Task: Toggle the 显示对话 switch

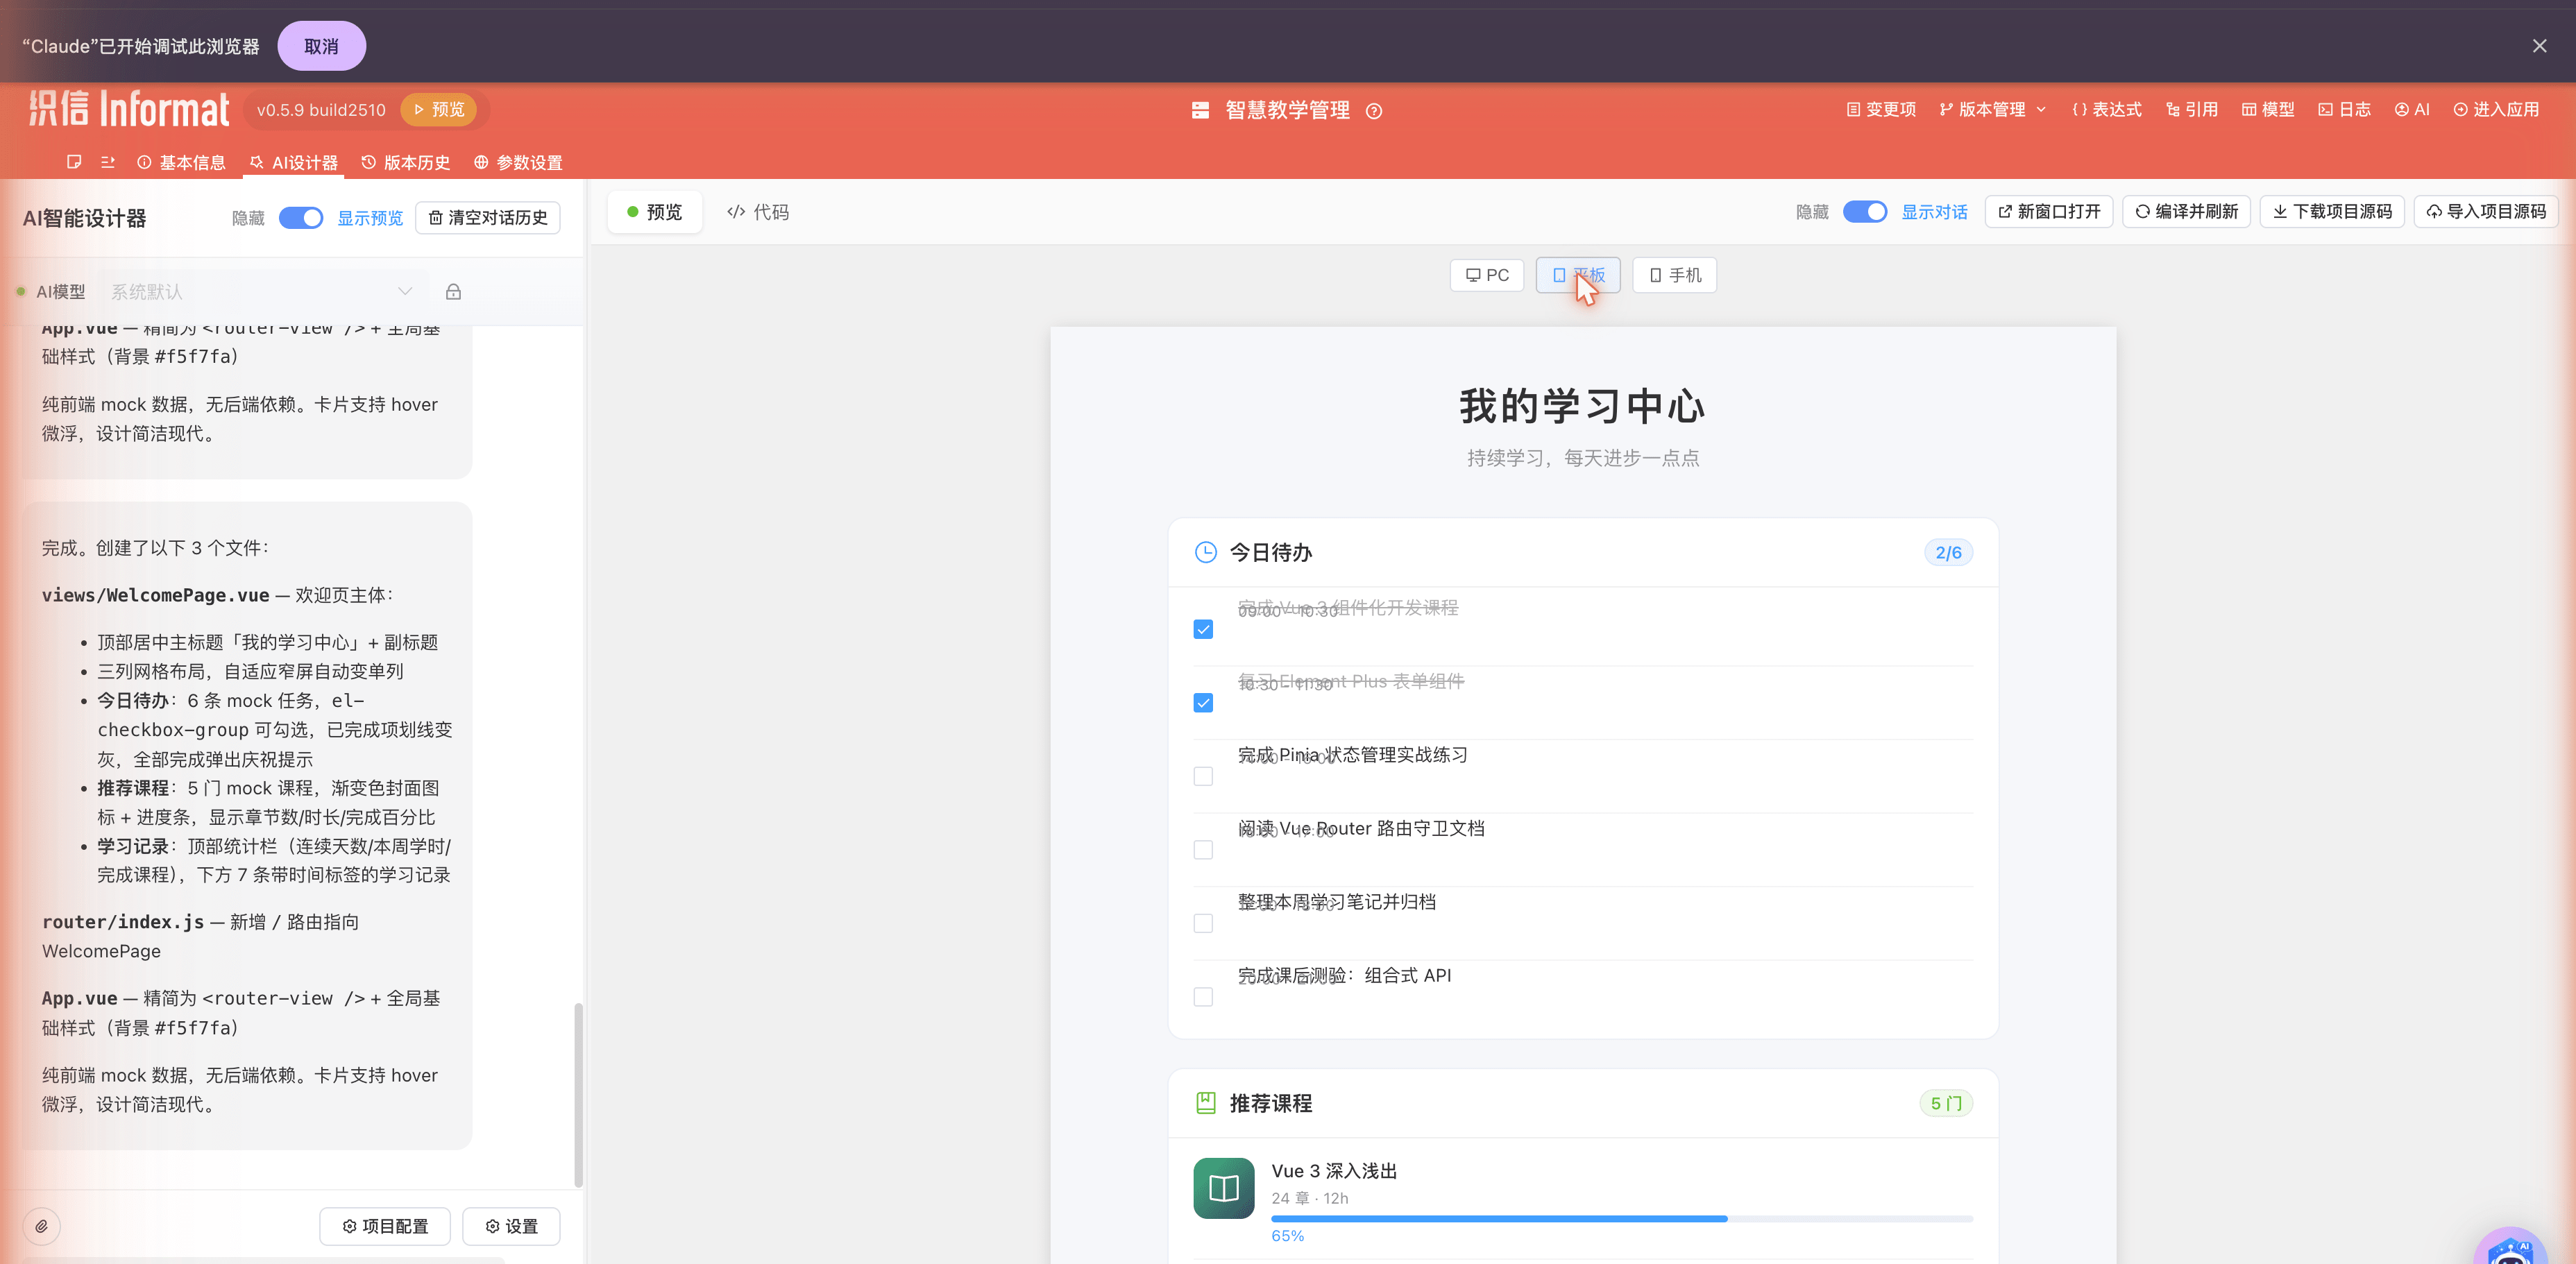Action: 1865,212
